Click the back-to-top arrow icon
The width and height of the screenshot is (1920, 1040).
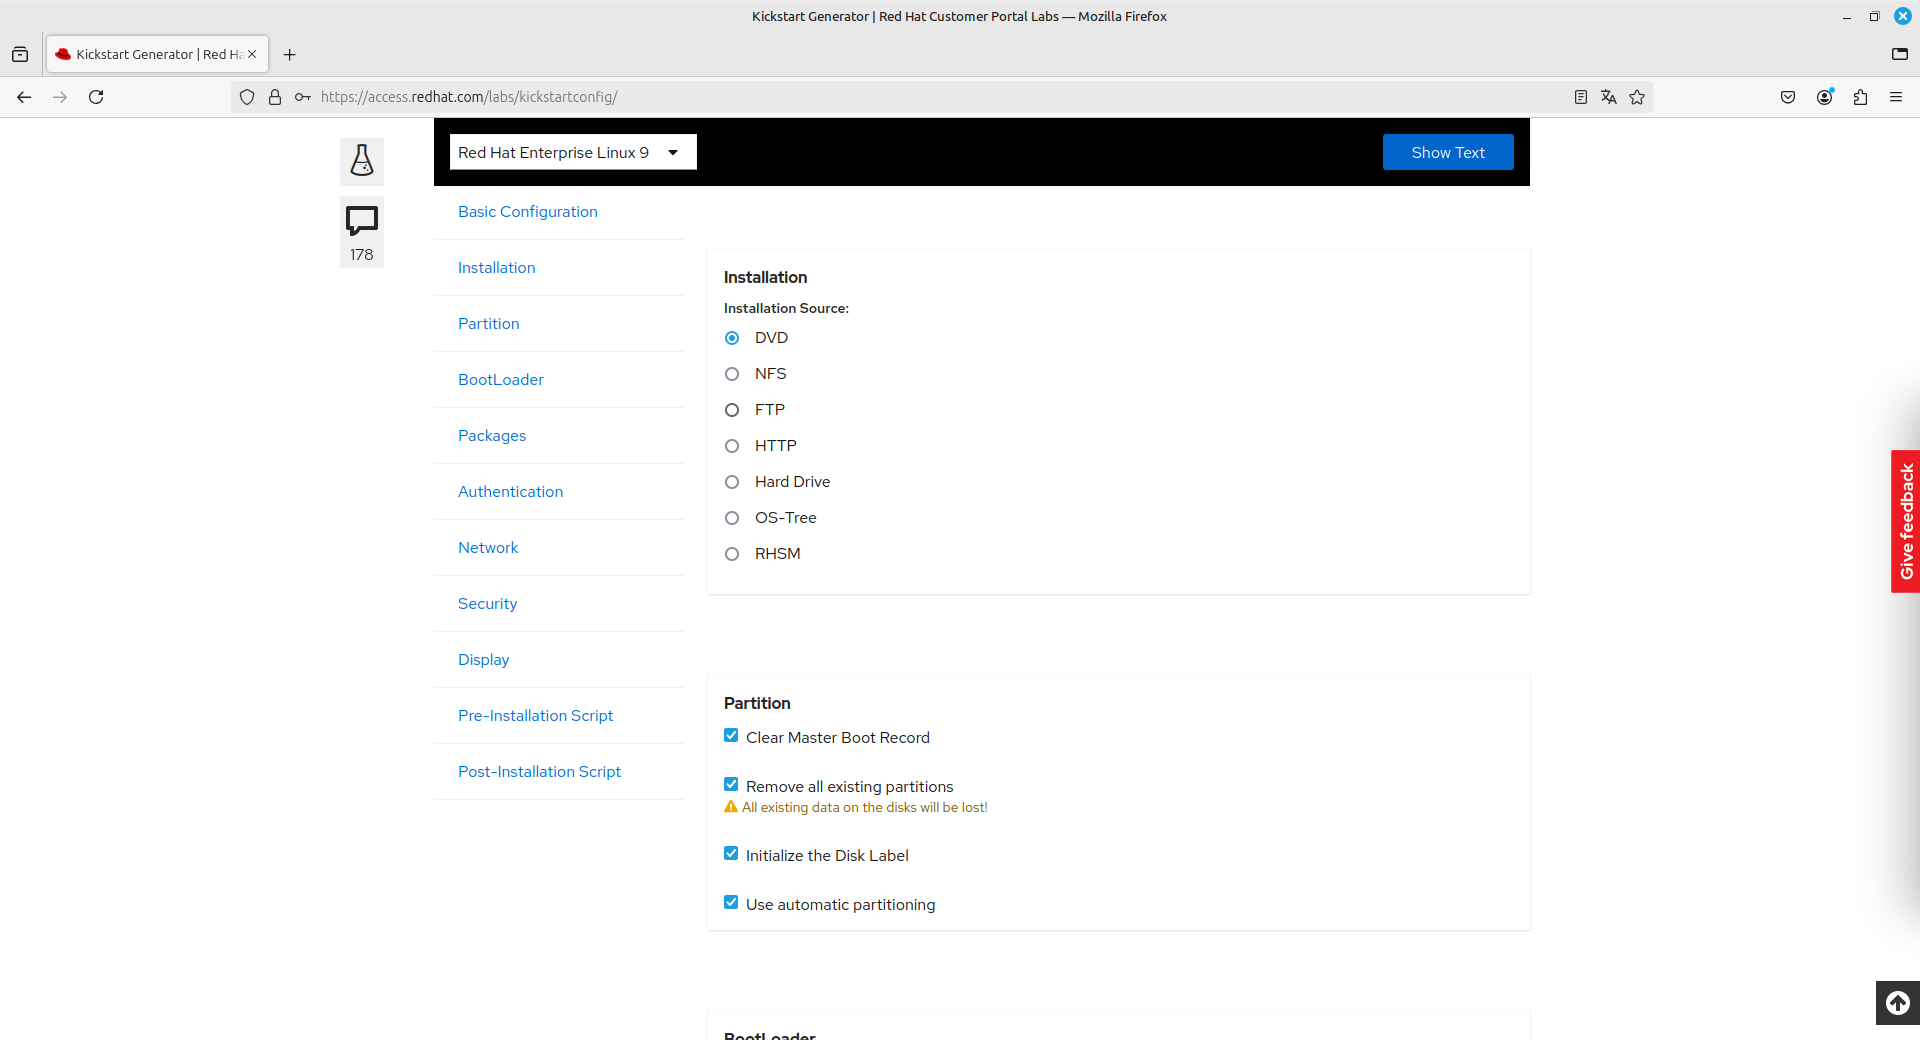[1897, 1002]
